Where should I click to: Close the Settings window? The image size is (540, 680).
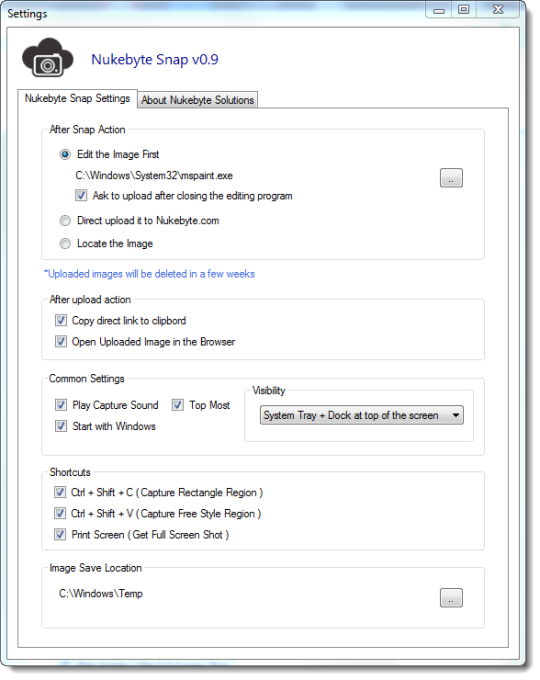[x=498, y=10]
